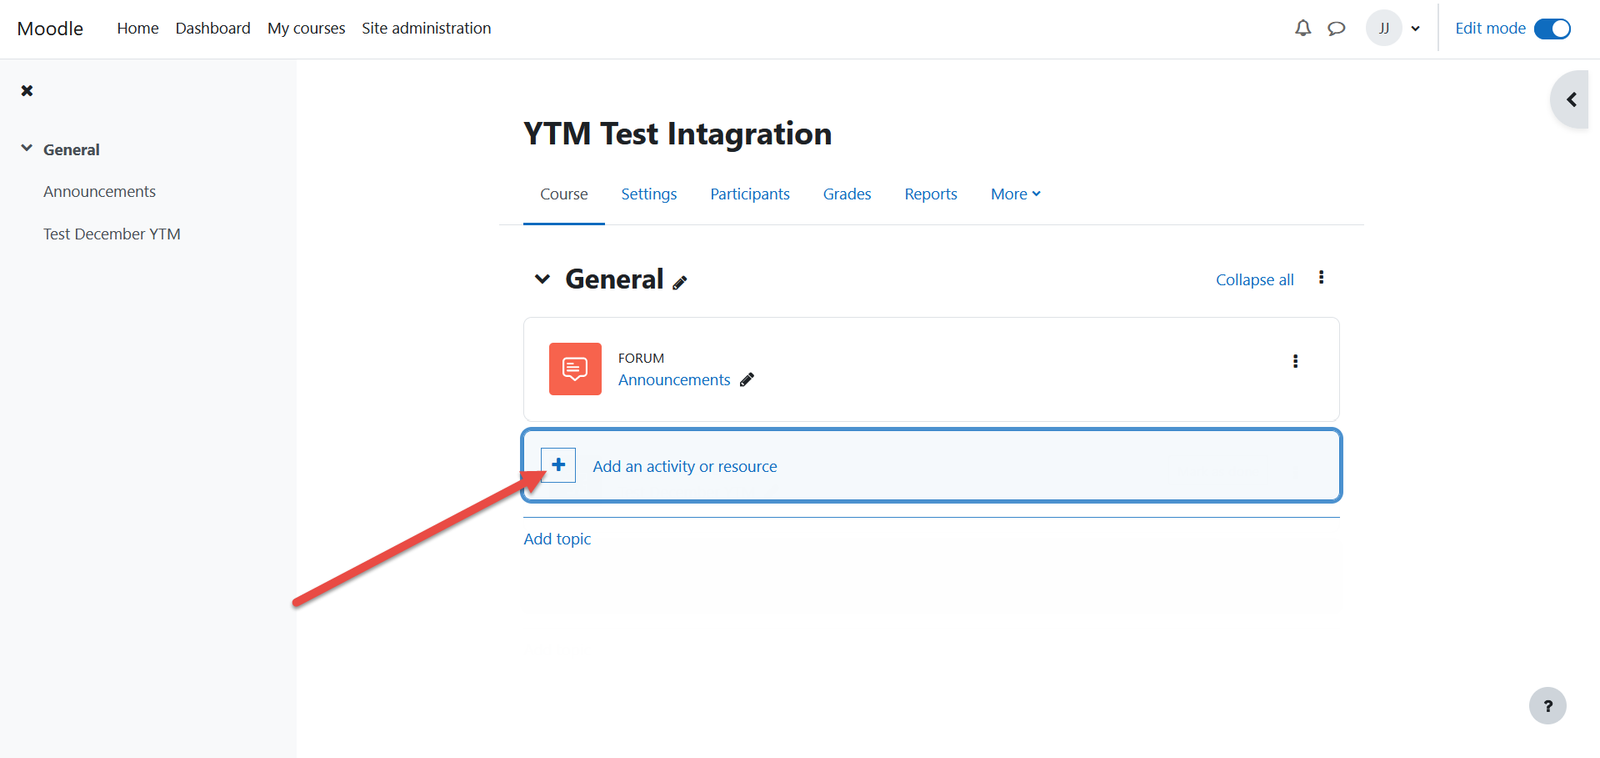1600x758 pixels.
Task: Click the Add topic link
Action: (557, 539)
